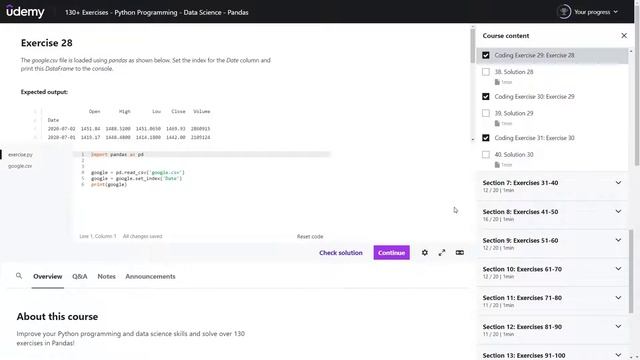Click 'Line 1, Column 1' status text
Viewport: 640px width, 360px height.
[x=98, y=236]
